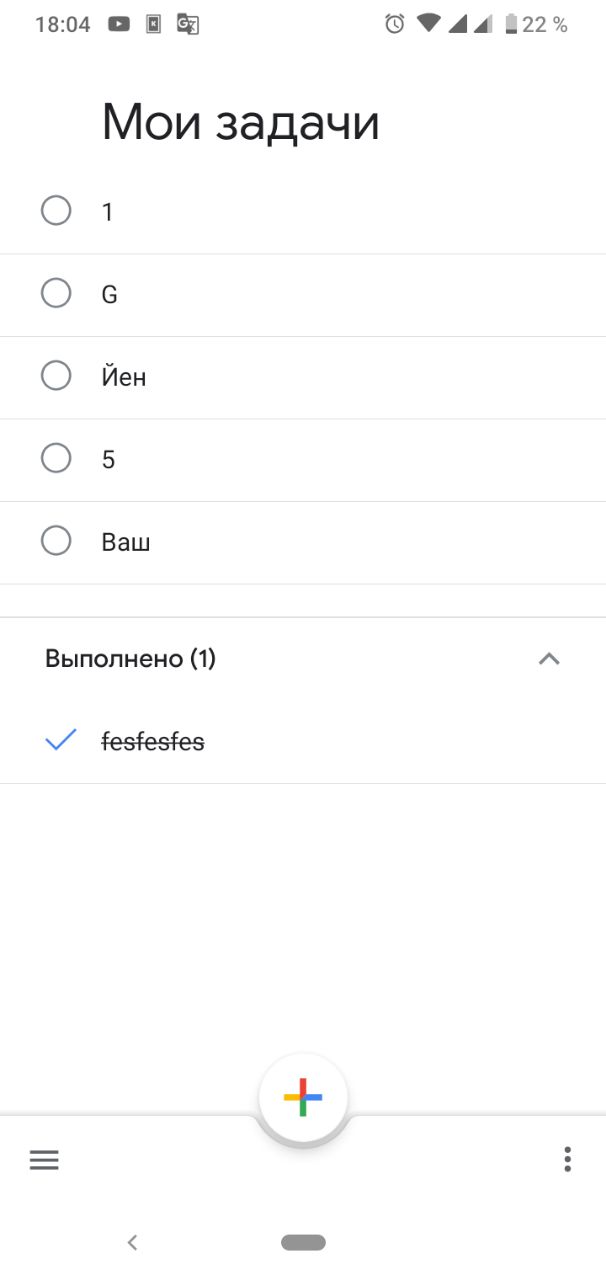Tick the circle next to task "Ваш"
The image size is (606, 1280).
56,541
